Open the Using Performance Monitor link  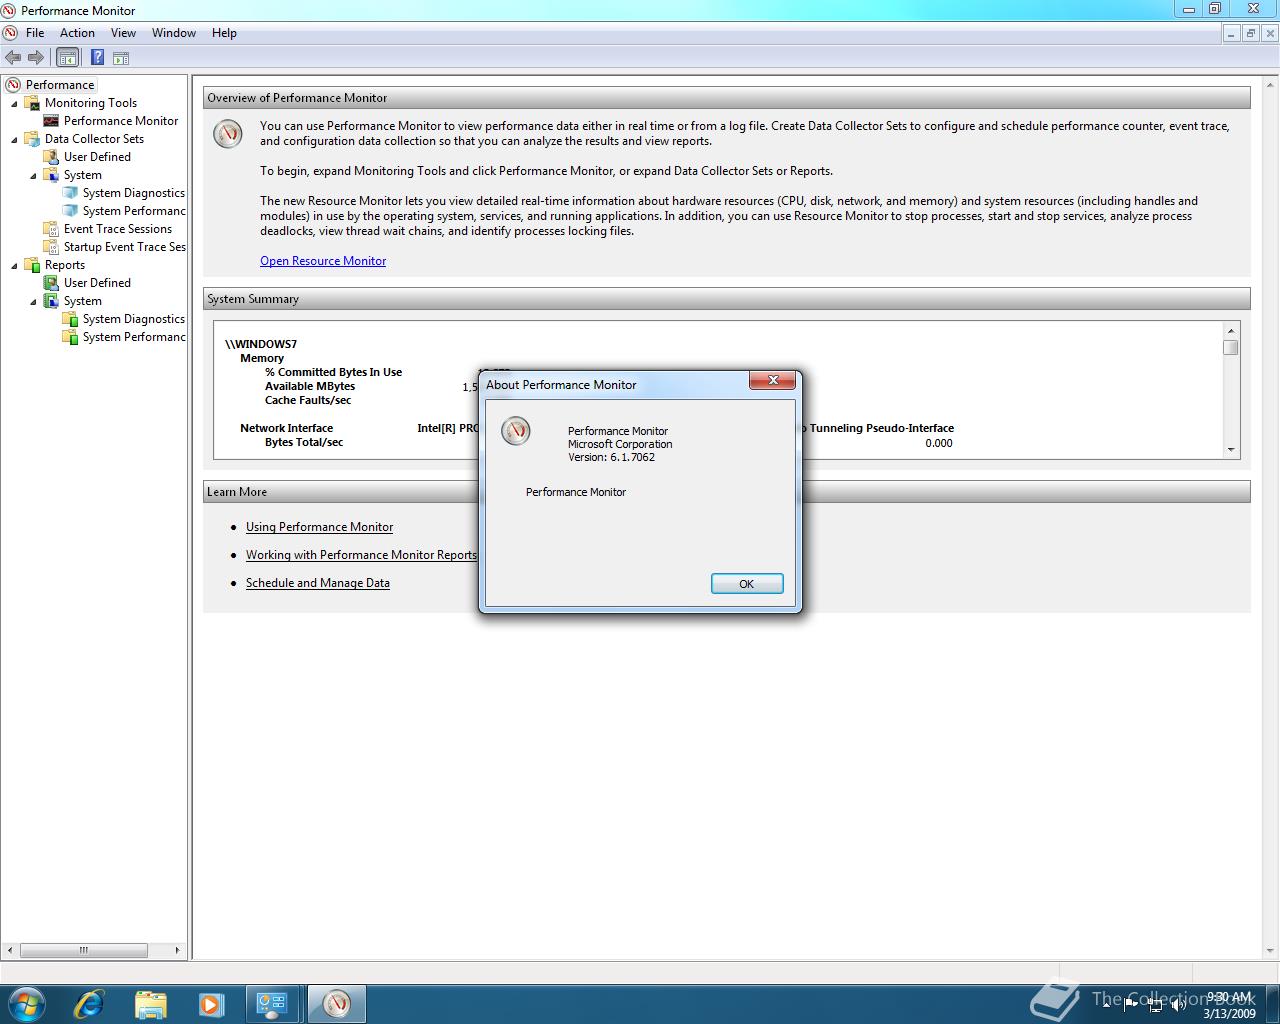[x=319, y=527]
